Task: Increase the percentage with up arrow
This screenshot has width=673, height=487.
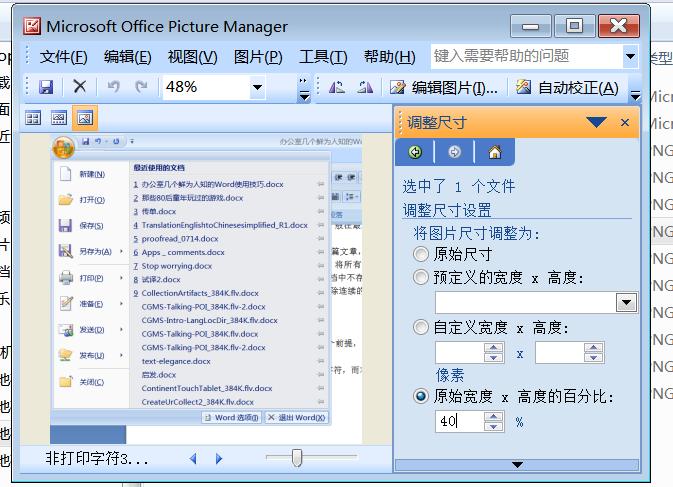Action: pyautogui.click(x=494, y=416)
